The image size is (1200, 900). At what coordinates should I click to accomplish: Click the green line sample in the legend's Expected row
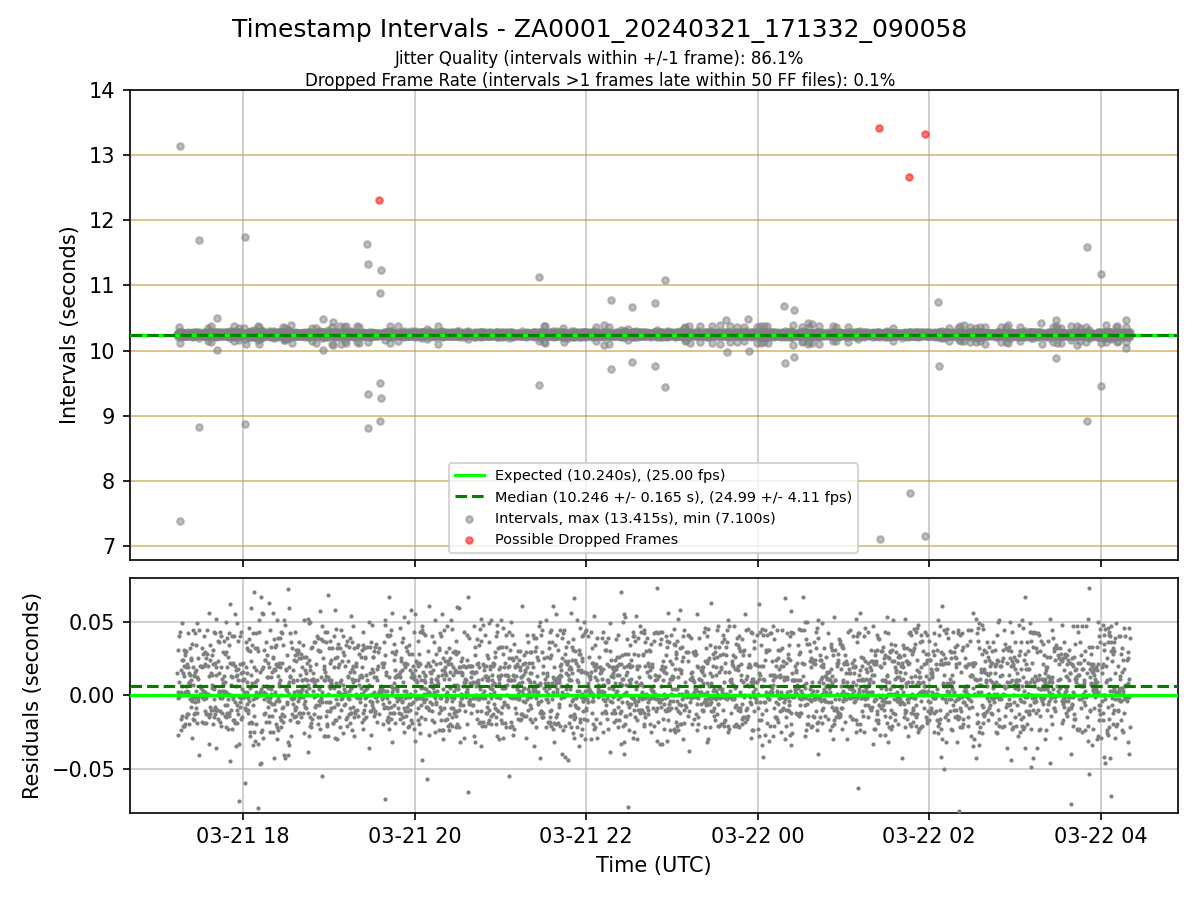tap(470, 475)
